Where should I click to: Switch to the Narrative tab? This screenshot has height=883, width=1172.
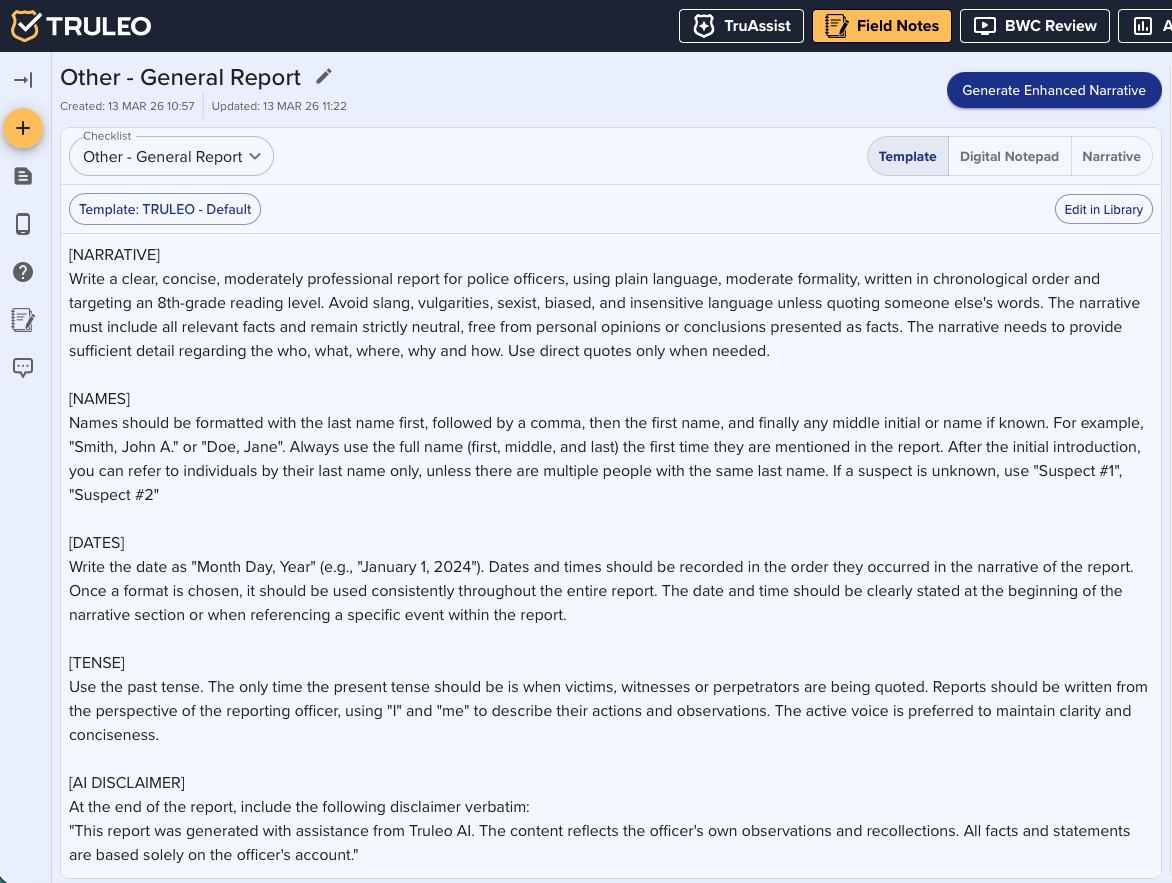(x=1111, y=156)
